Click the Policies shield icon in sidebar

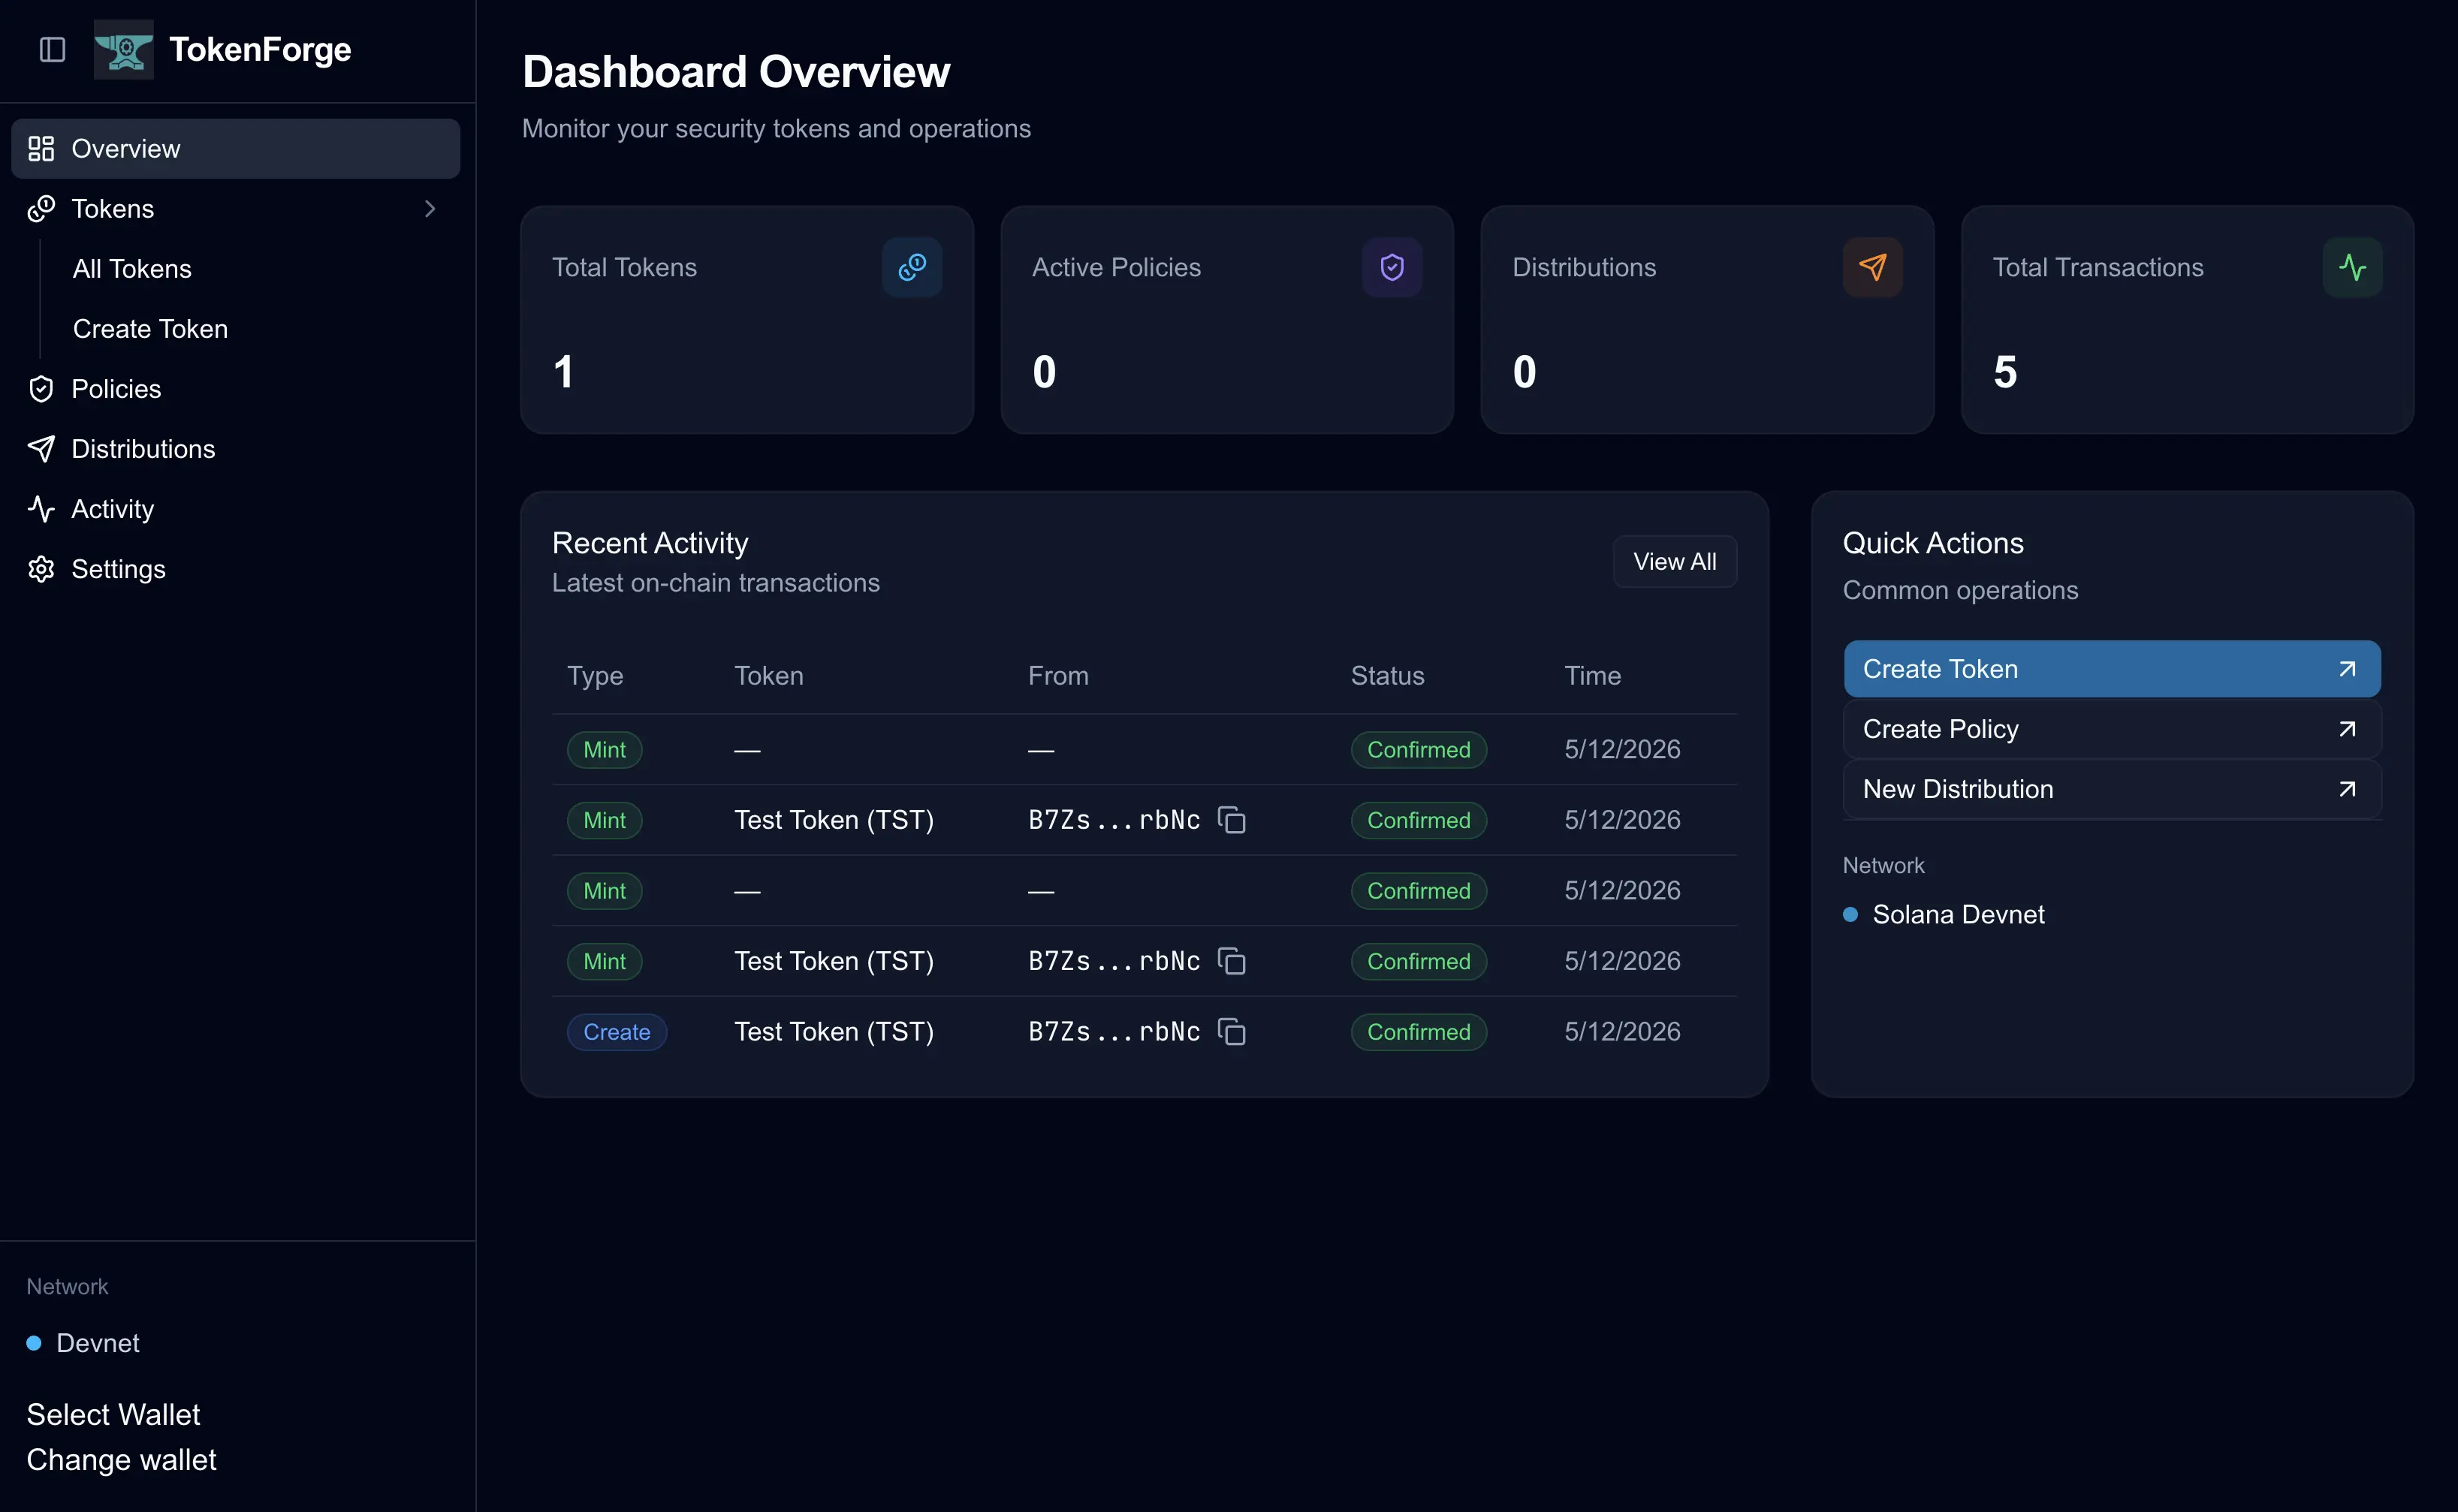(x=41, y=388)
